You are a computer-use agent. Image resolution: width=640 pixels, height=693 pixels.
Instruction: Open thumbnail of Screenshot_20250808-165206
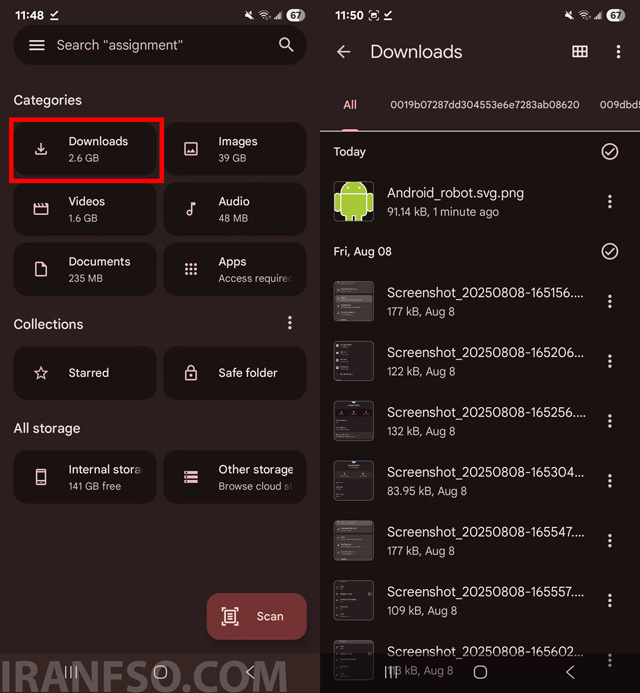(354, 361)
